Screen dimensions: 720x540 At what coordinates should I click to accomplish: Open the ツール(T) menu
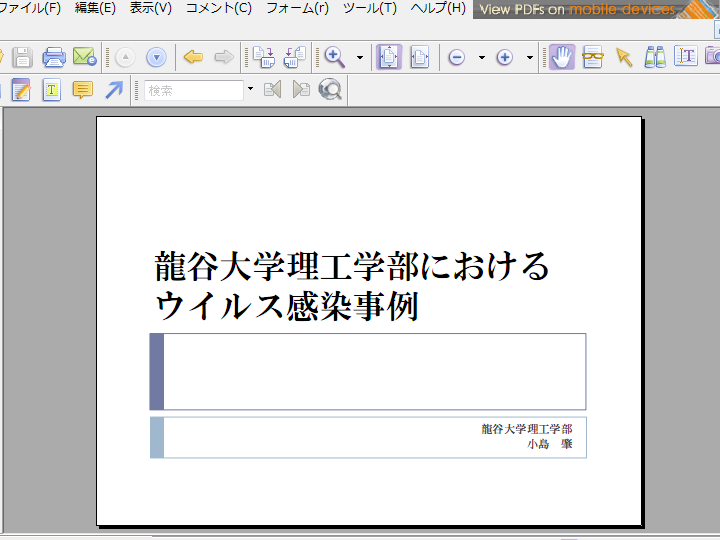click(369, 8)
